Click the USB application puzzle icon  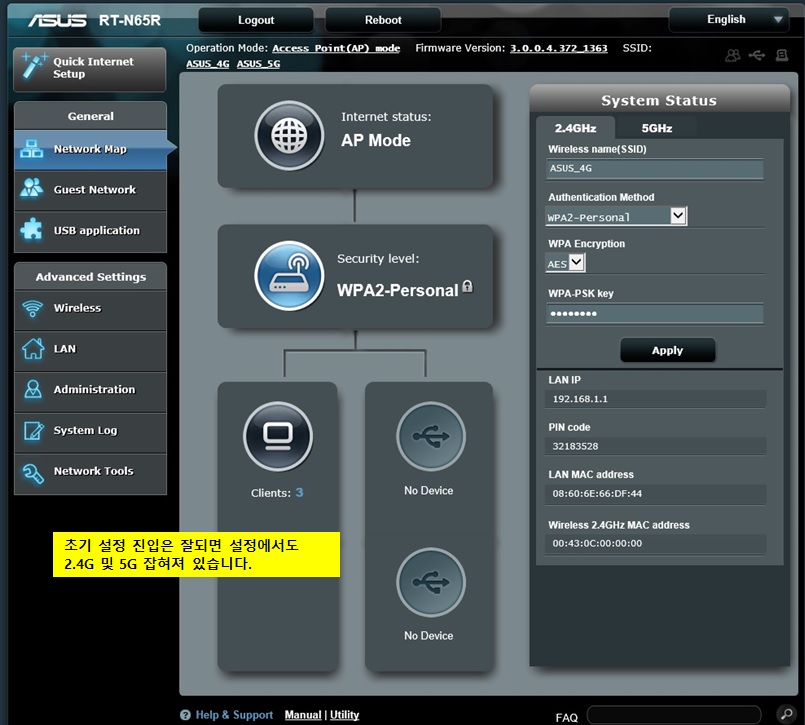[x=32, y=229]
